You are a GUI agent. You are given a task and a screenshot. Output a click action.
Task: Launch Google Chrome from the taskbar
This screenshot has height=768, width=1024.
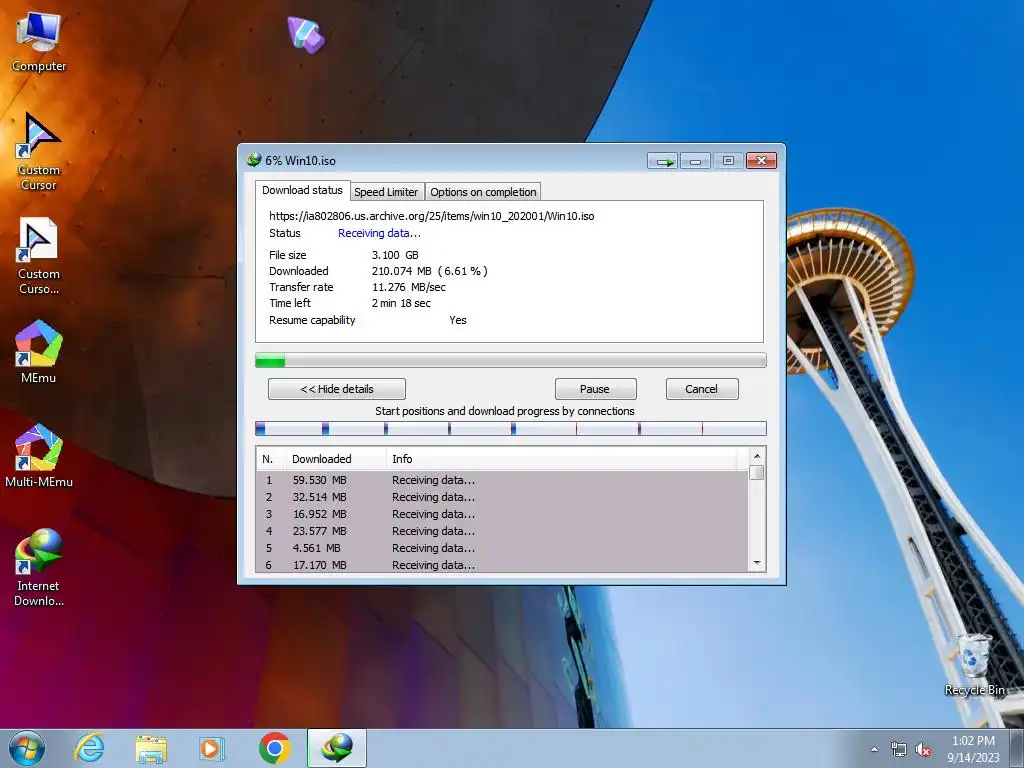[x=274, y=748]
